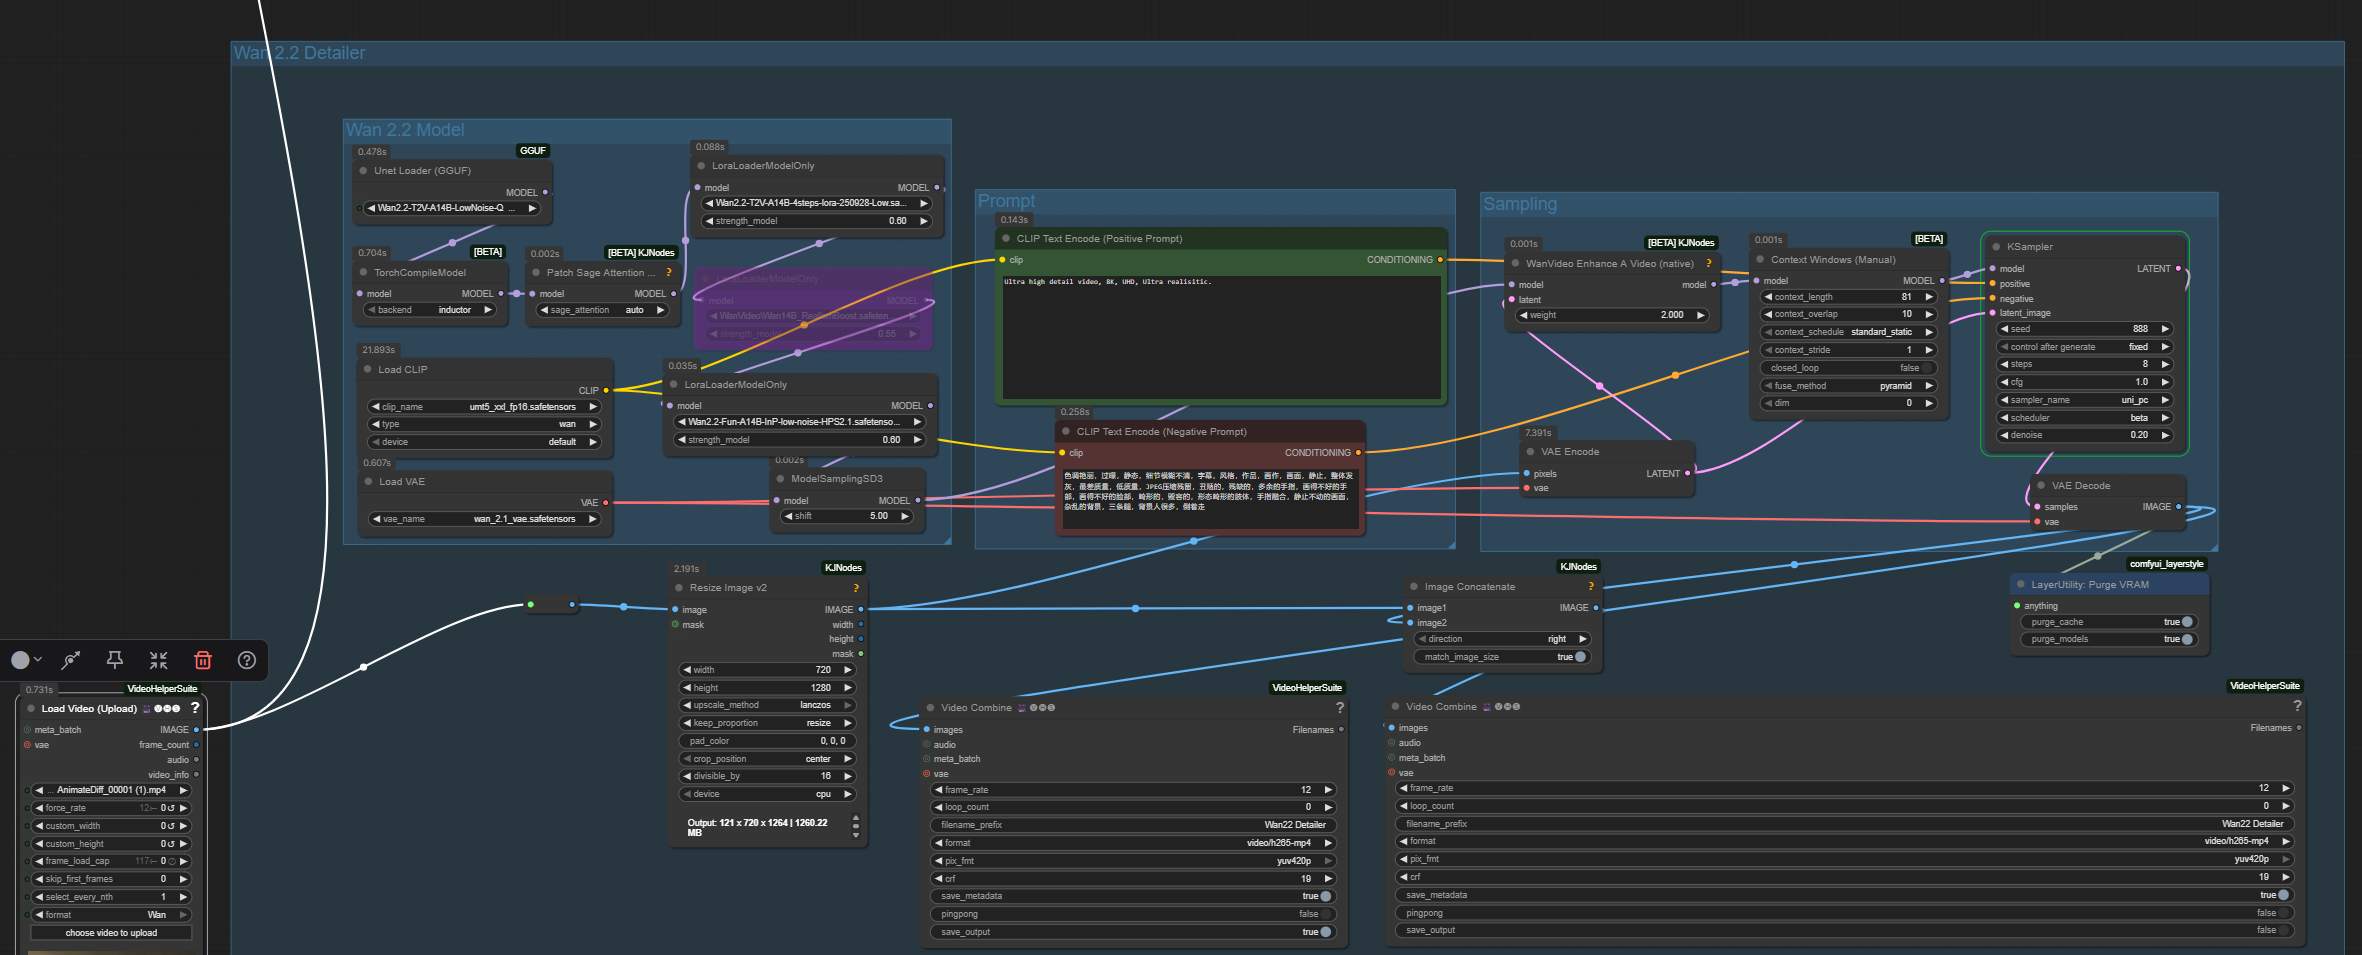Toggle purge_models in Purge VRAM node

click(x=2110, y=639)
